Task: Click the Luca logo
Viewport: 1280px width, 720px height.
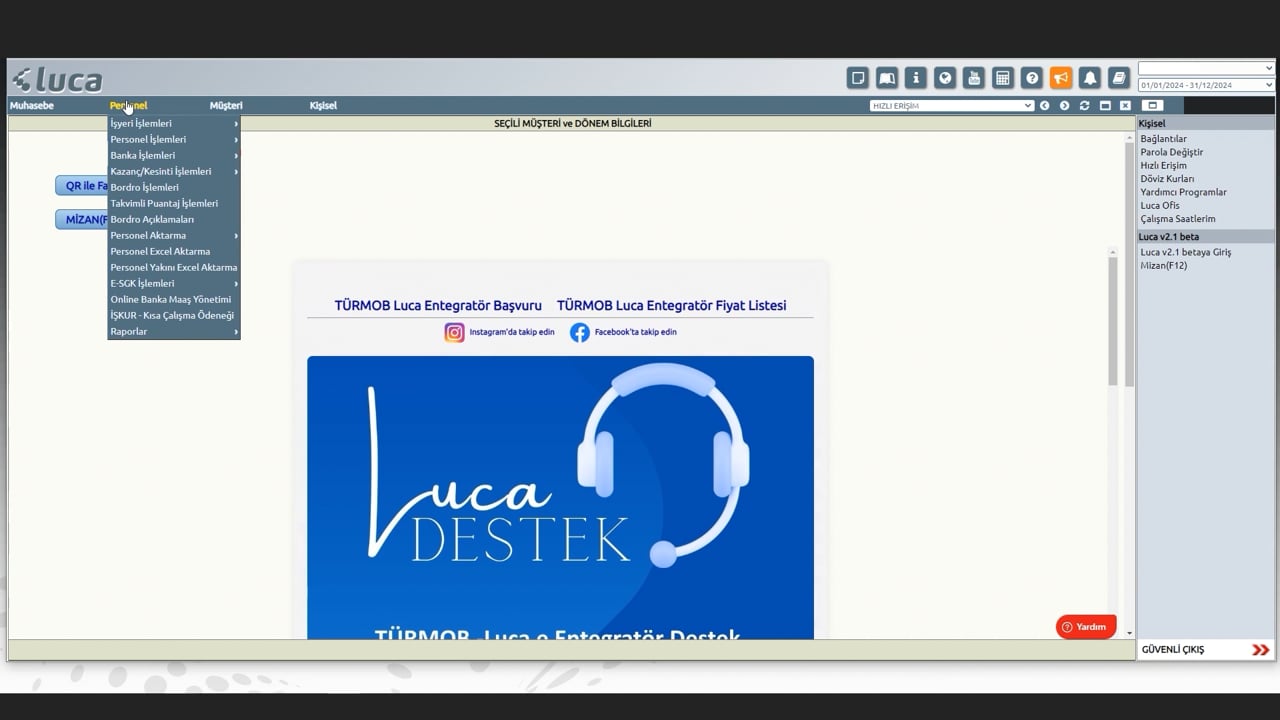Action: [57, 80]
